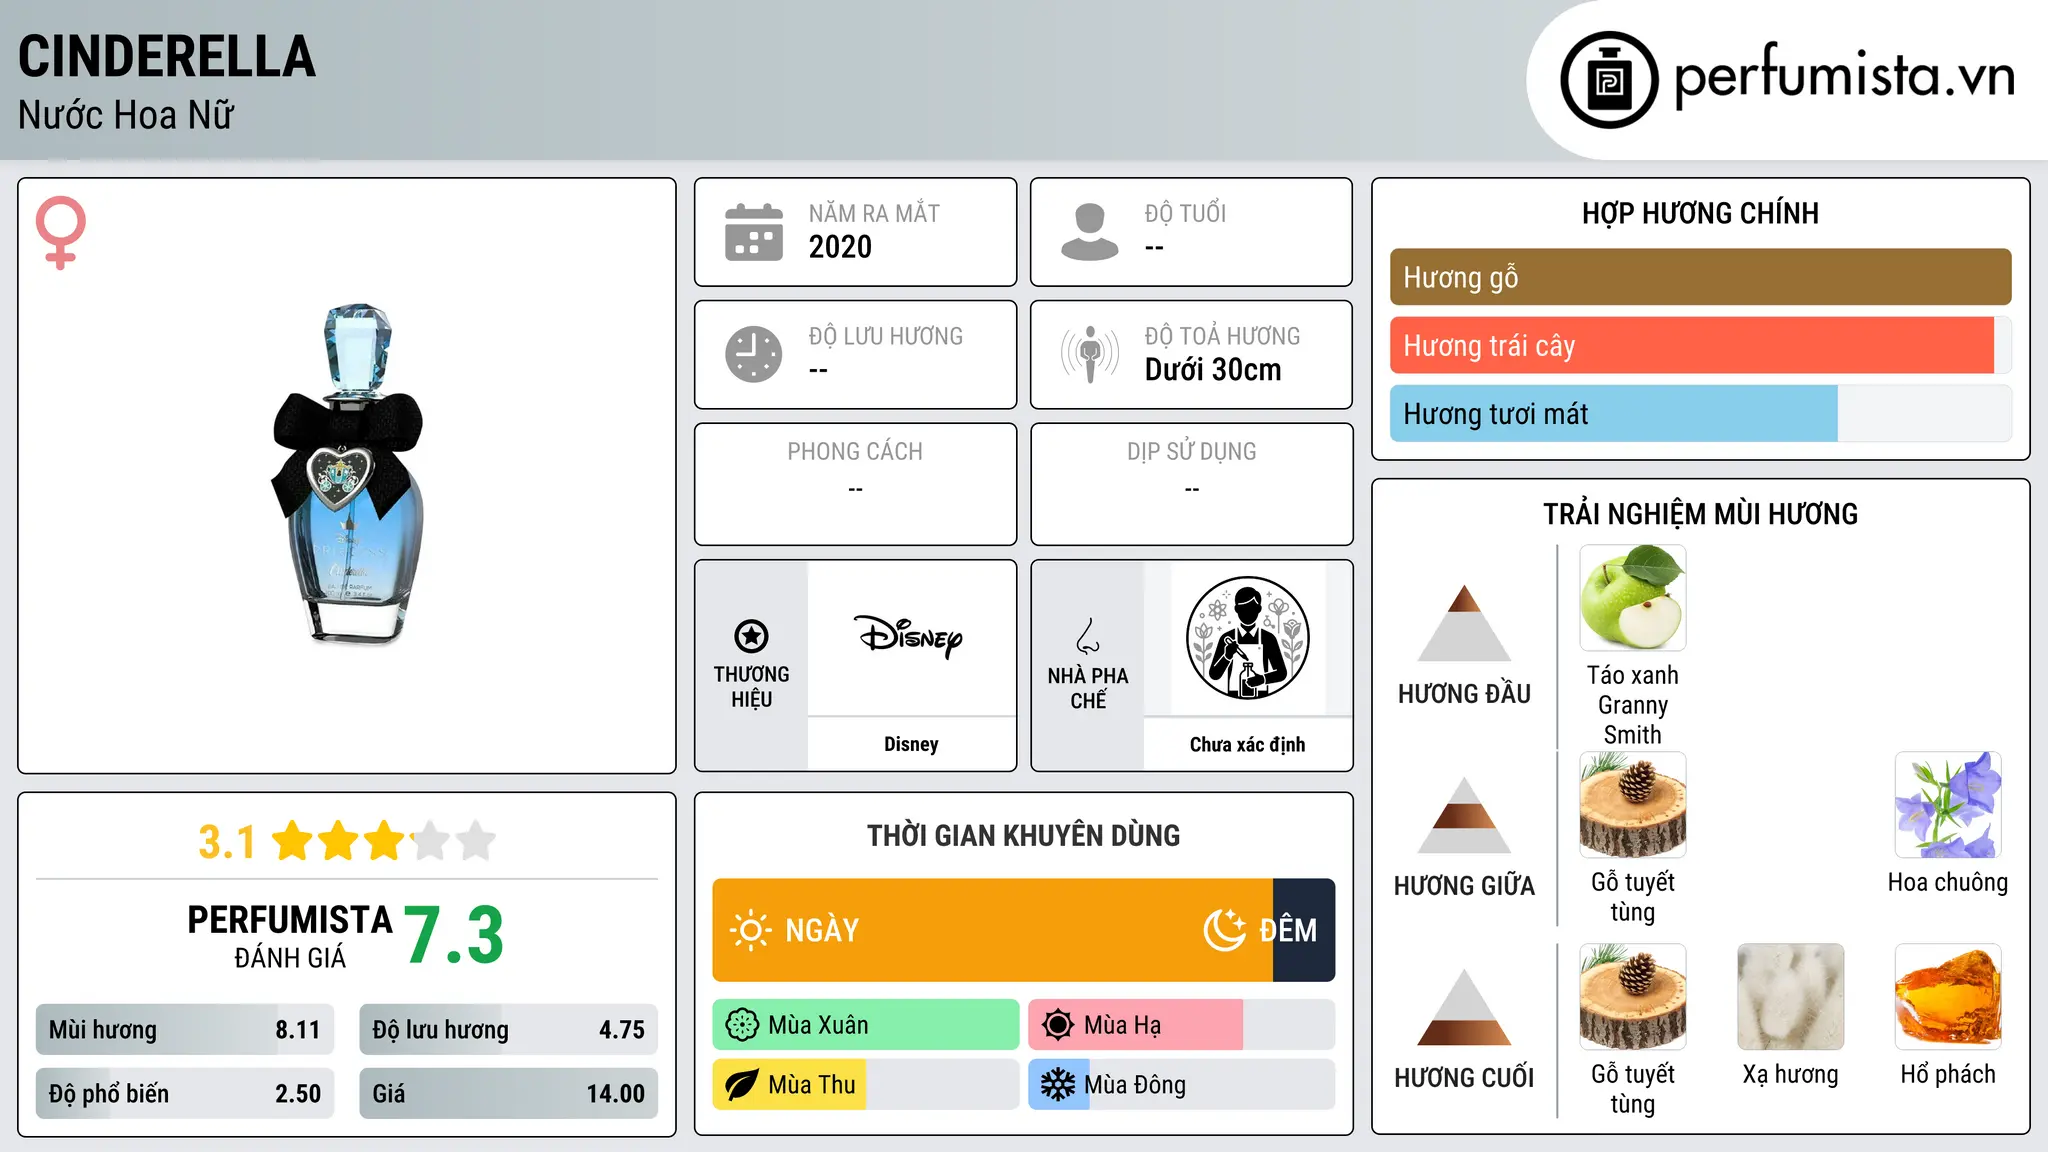Click the Mùa Xuân season label
The image size is (2048, 1152).
coord(818,1026)
